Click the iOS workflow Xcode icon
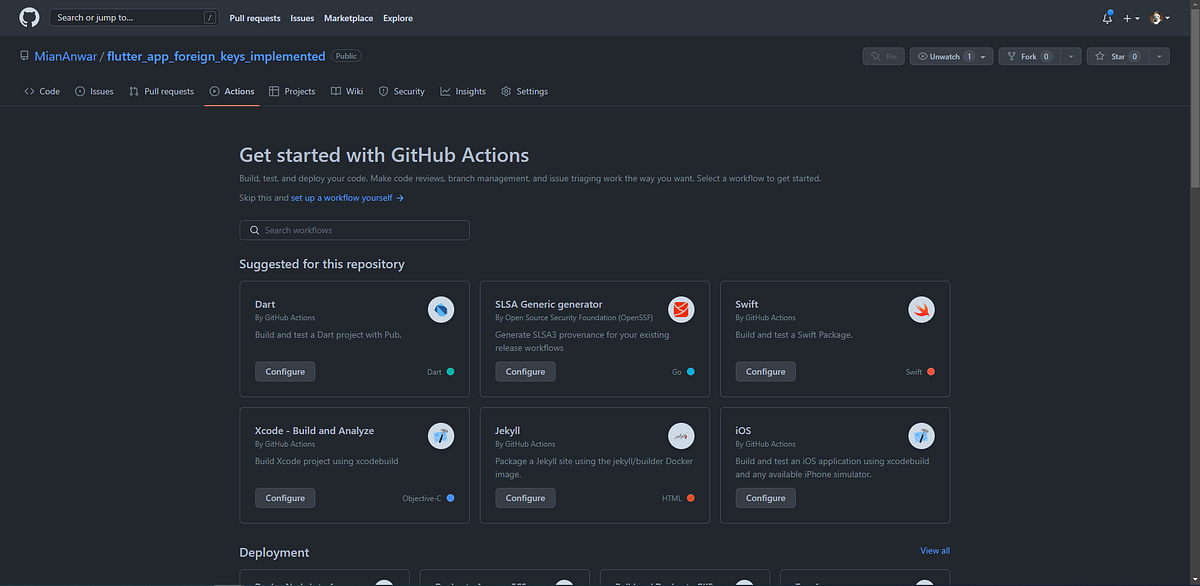This screenshot has height=586, width=1200. coord(921,435)
